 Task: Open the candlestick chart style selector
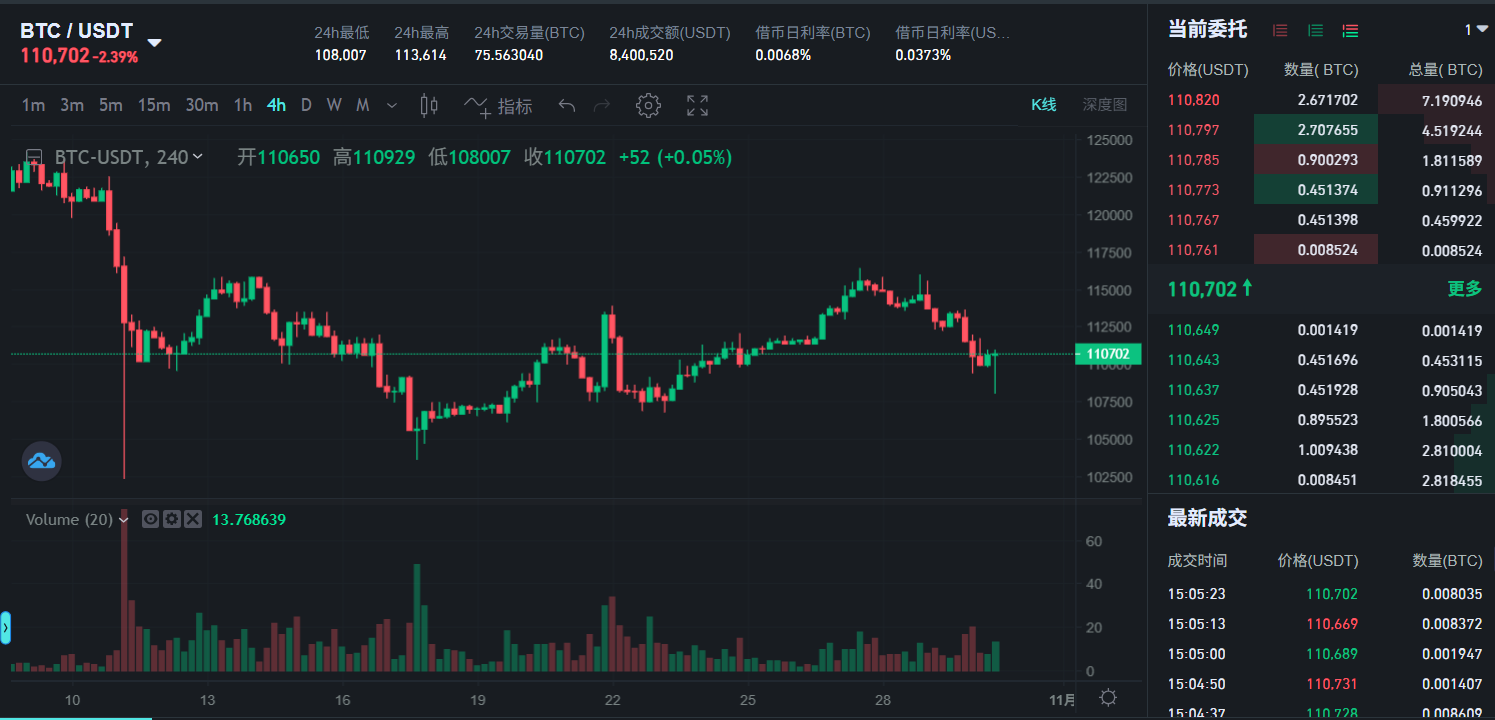pyautogui.click(x=430, y=105)
